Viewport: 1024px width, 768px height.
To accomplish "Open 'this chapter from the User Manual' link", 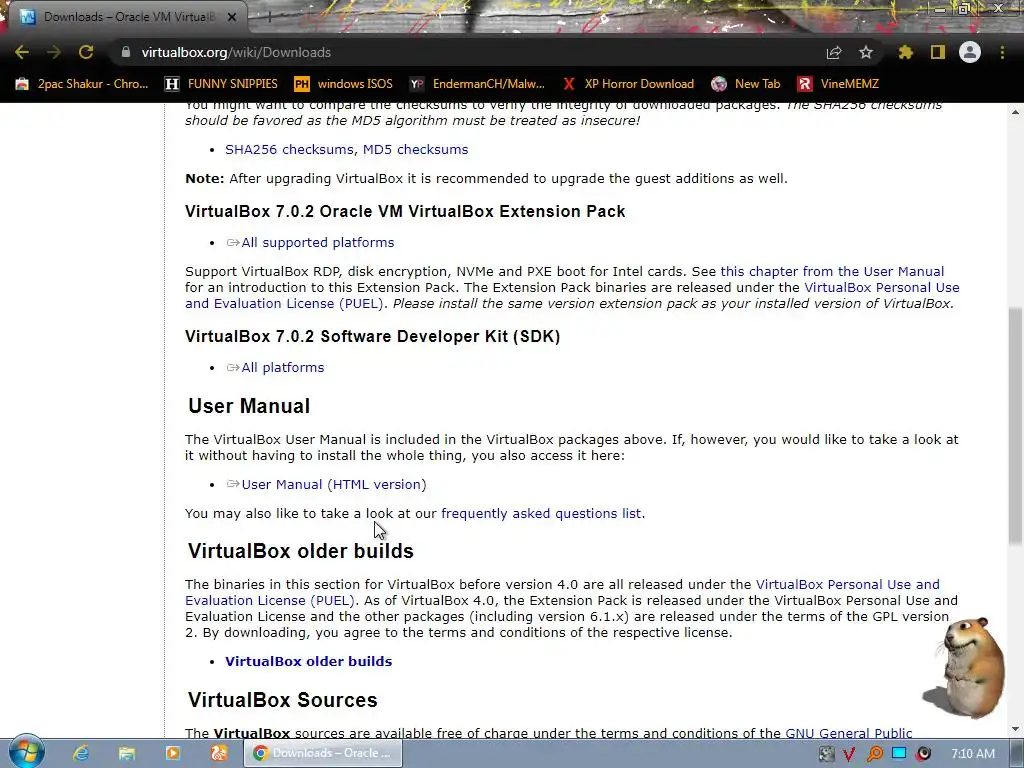I will click(832, 271).
